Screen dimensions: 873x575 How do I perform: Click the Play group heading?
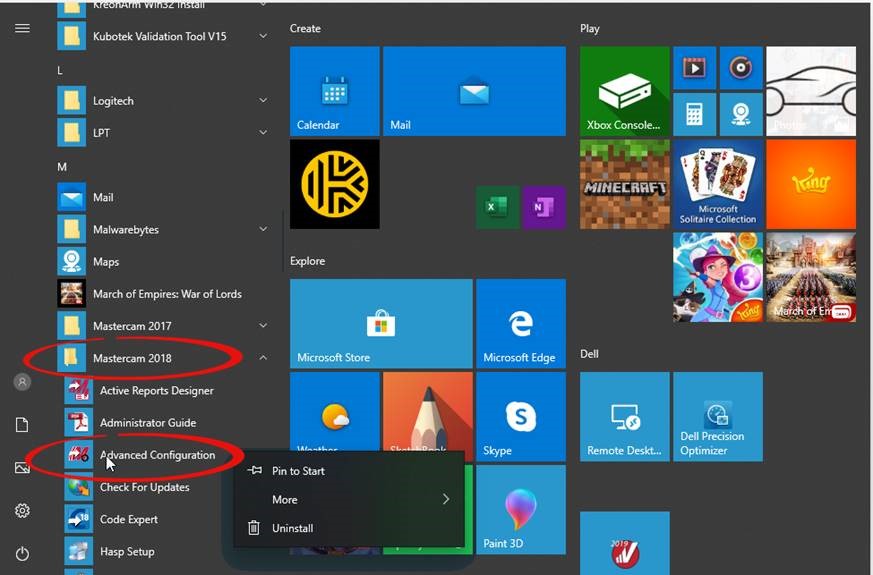[590, 28]
